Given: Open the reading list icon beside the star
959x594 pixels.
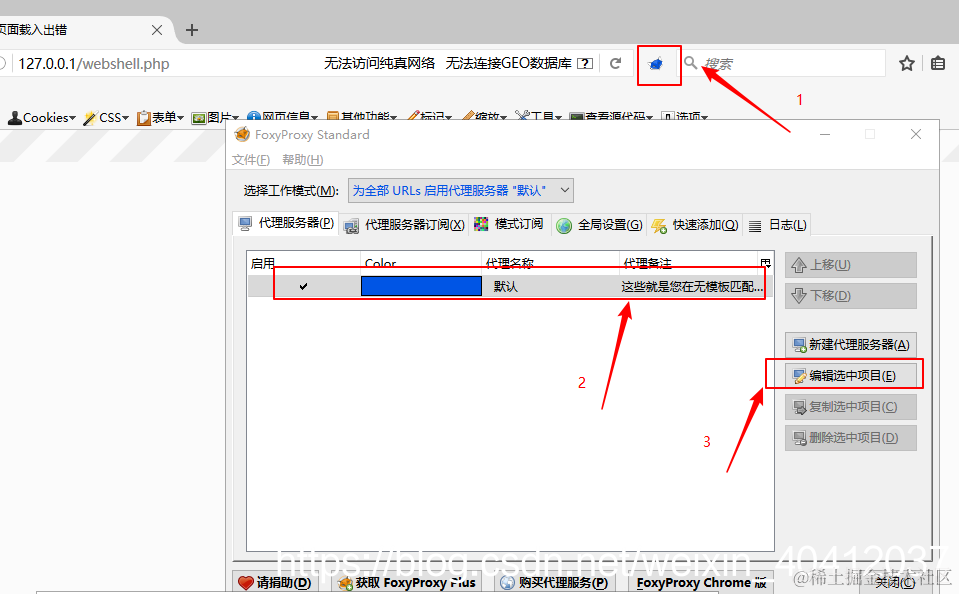Looking at the screenshot, I should click(x=937, y=62).
